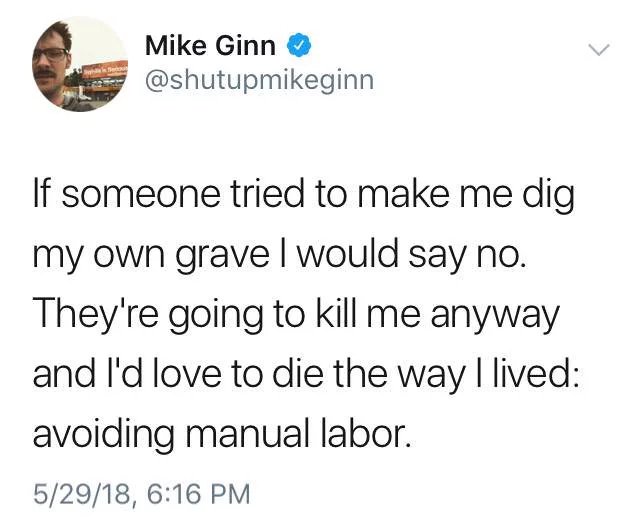
Task: Select the line "and I'd love to die"
Action: 305,374
